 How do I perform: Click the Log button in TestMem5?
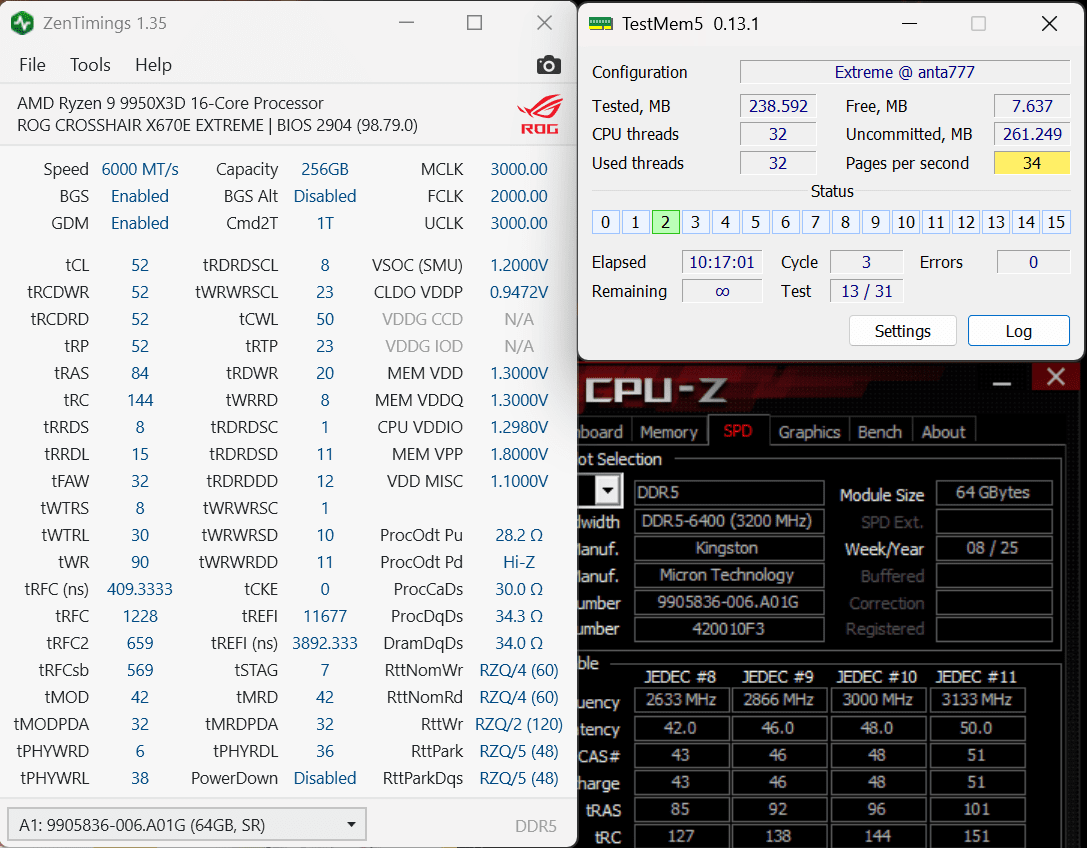[x=1018, y=331]
